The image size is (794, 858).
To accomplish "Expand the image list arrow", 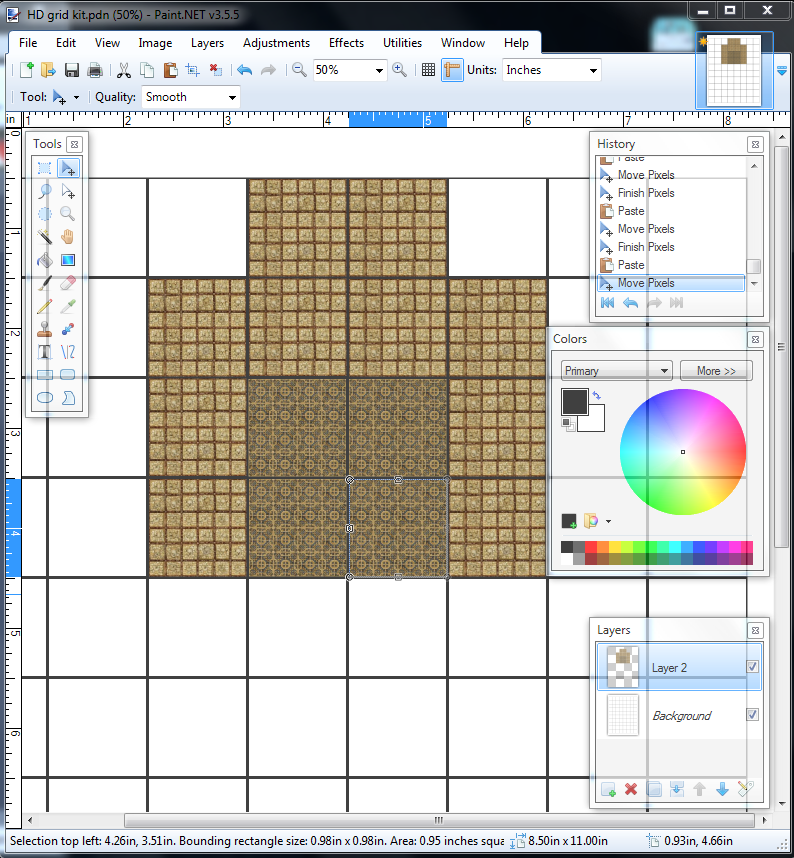I will [783, 71].
